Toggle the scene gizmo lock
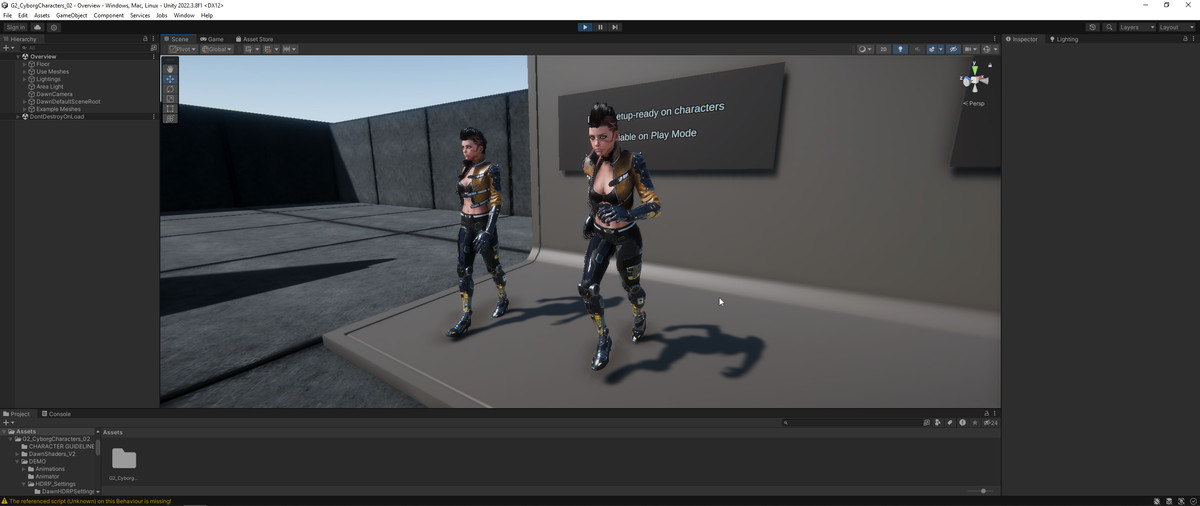 click(990, 65)
